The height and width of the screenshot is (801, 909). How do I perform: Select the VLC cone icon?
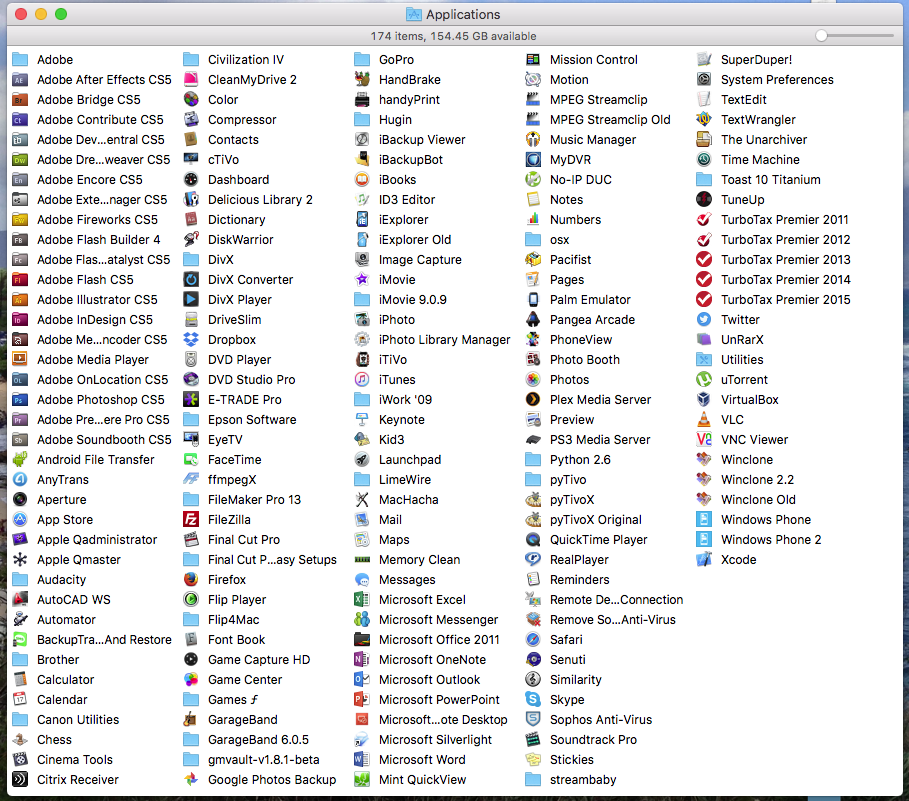coord(704,420)
